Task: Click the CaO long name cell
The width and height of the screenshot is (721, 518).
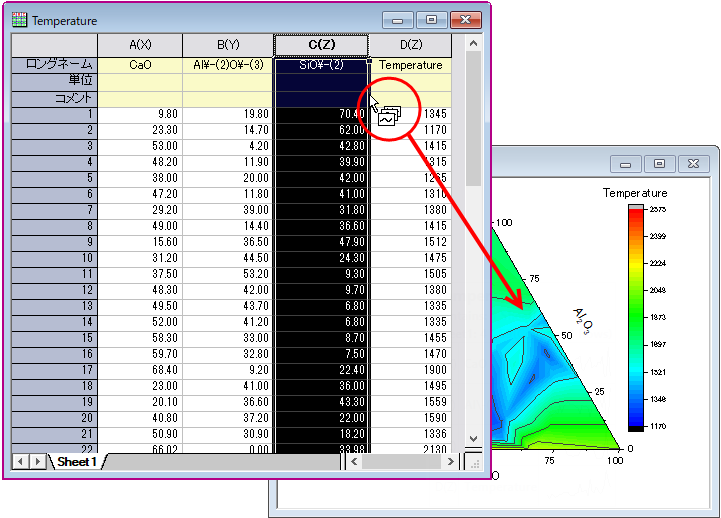Action: click(140, 65)
